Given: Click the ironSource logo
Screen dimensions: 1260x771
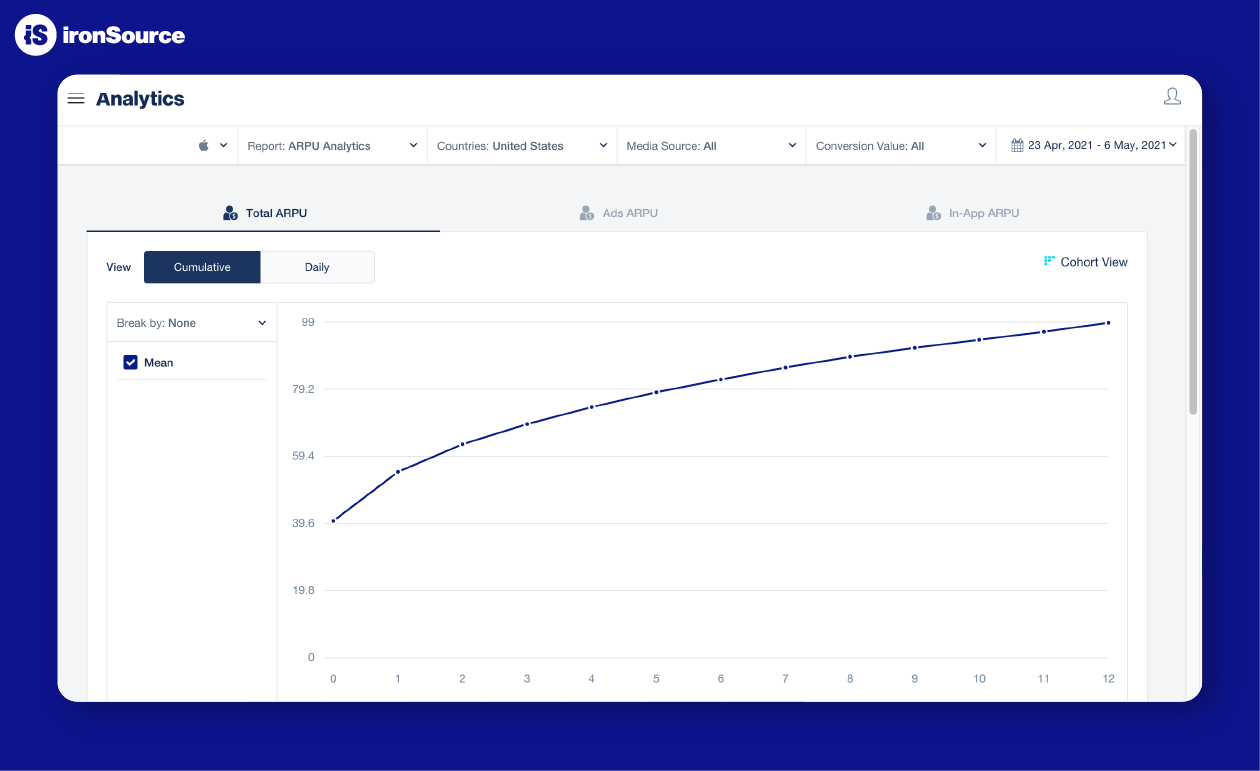Looking at the screenshot, I should 100,35.
